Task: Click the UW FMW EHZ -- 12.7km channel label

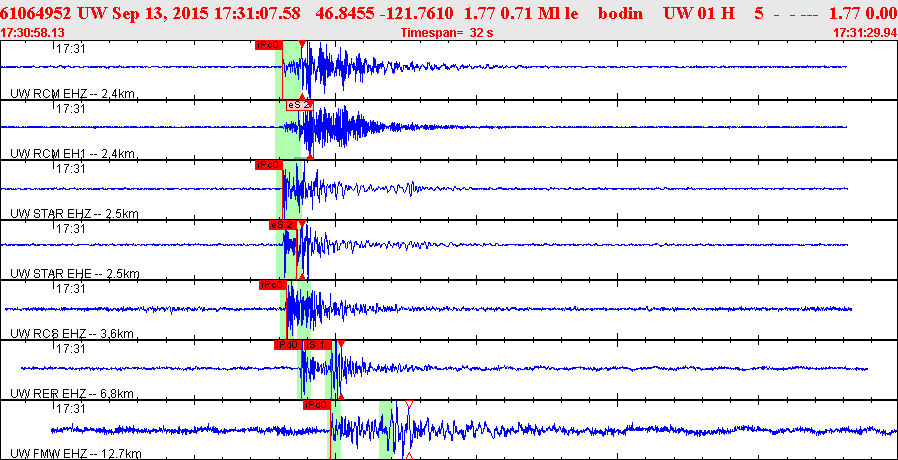Action: [76, 454]
